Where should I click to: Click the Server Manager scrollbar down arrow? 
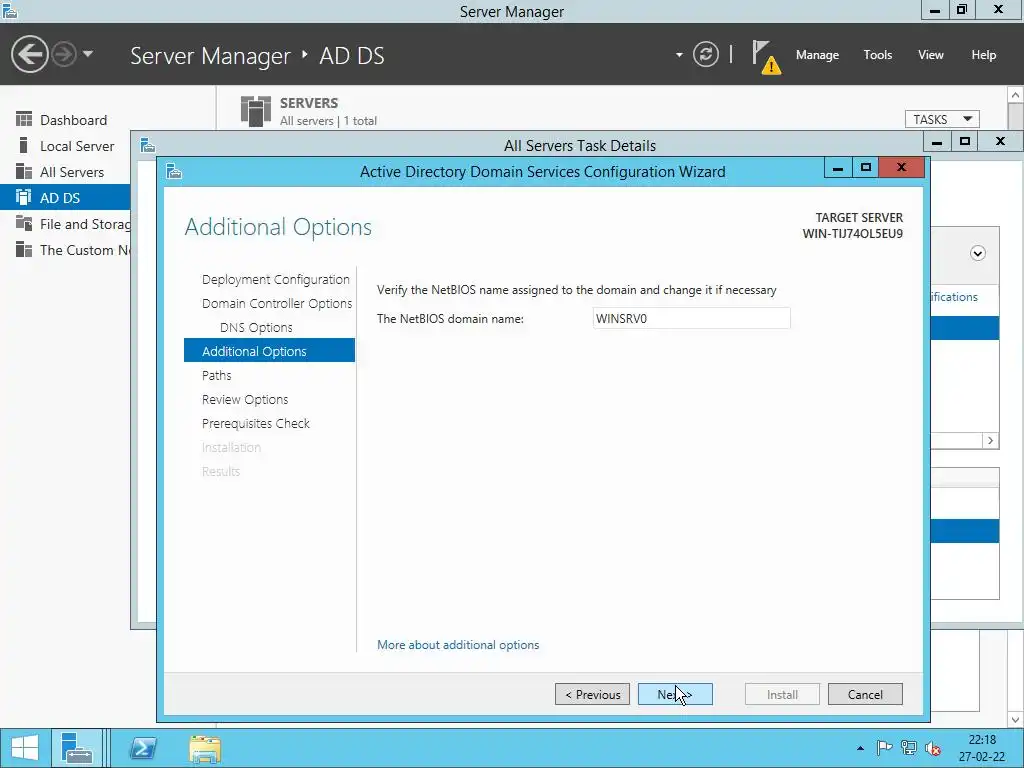(x=1016, y=719)
